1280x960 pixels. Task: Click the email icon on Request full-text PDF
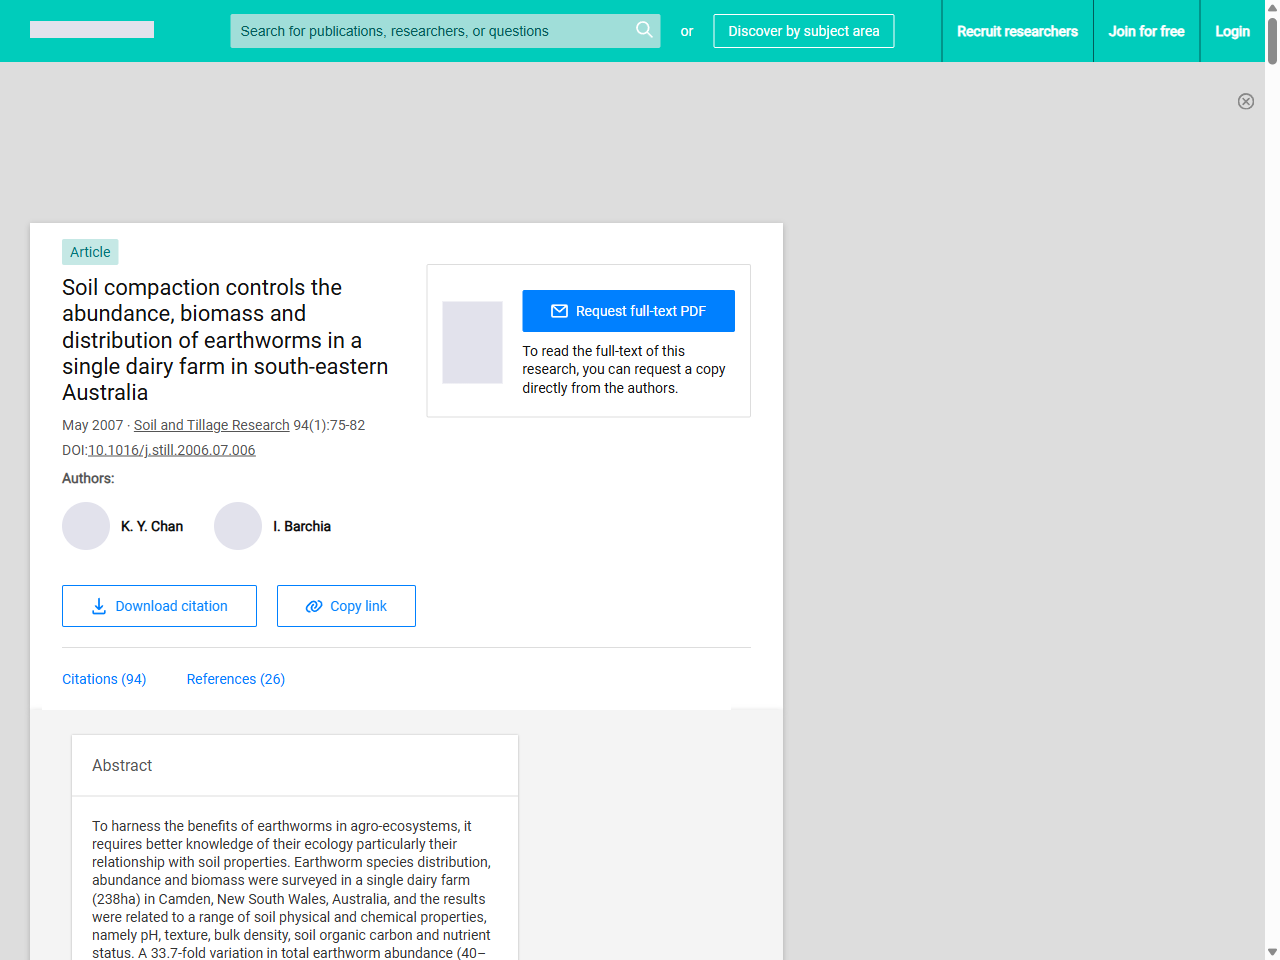[560, 311]
